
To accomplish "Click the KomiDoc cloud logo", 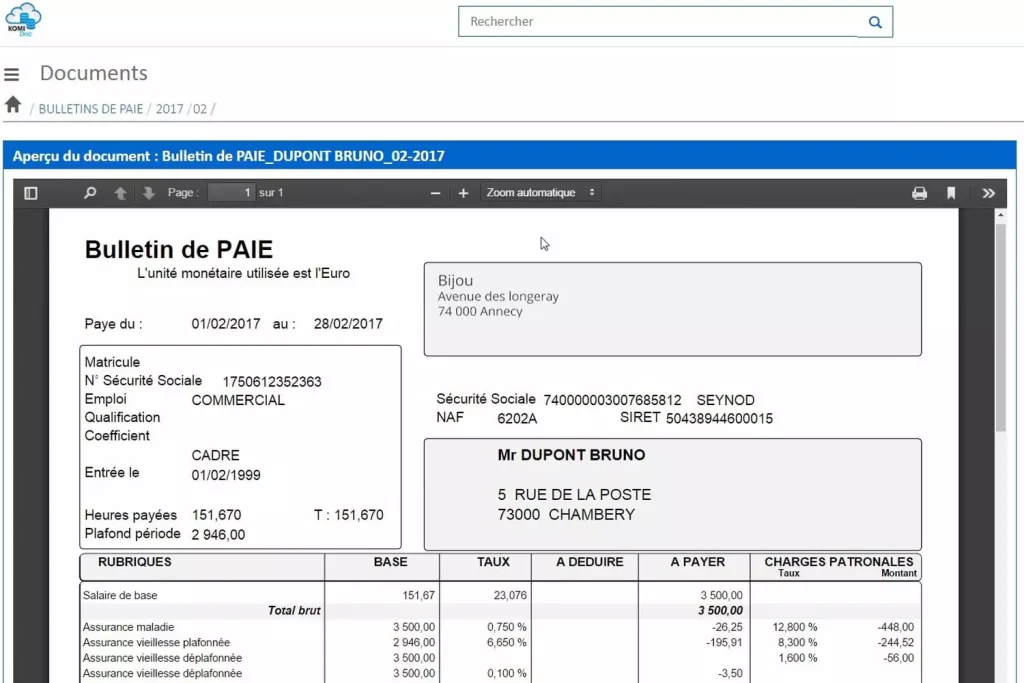I will (23, 20).
